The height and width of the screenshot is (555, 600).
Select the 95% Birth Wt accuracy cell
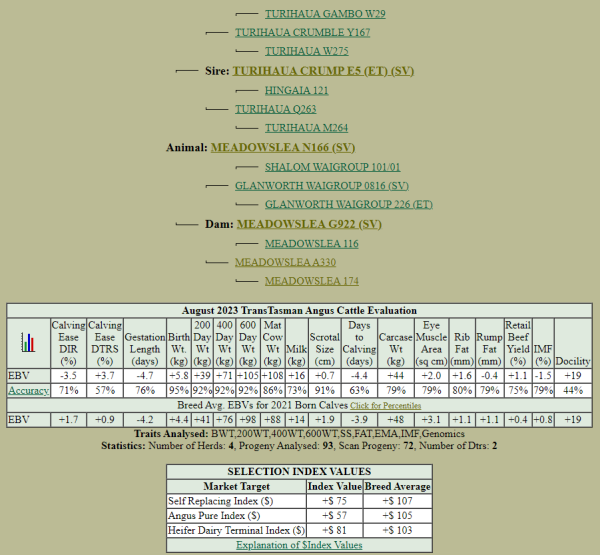point(179,390)
